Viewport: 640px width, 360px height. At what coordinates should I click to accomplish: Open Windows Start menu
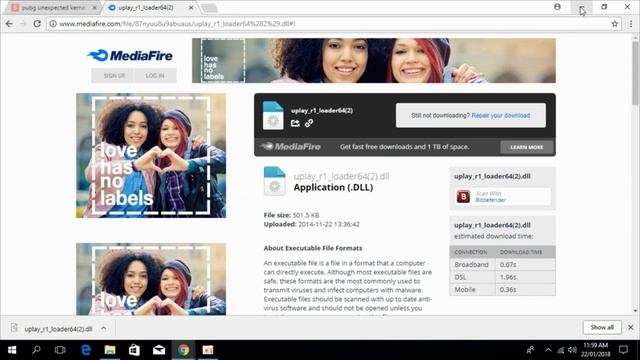pos(12,350)
